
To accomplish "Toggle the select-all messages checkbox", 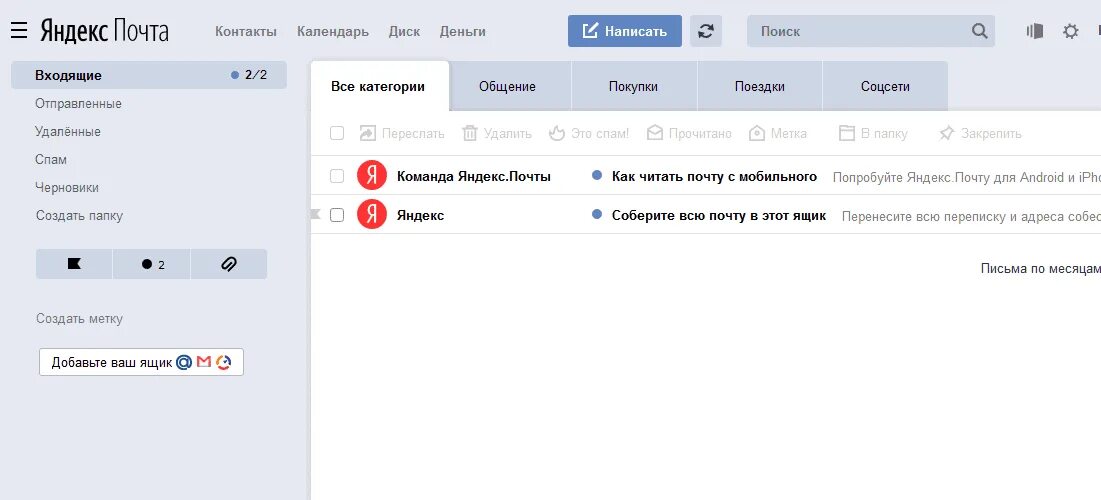I will (x=337, y=133).
